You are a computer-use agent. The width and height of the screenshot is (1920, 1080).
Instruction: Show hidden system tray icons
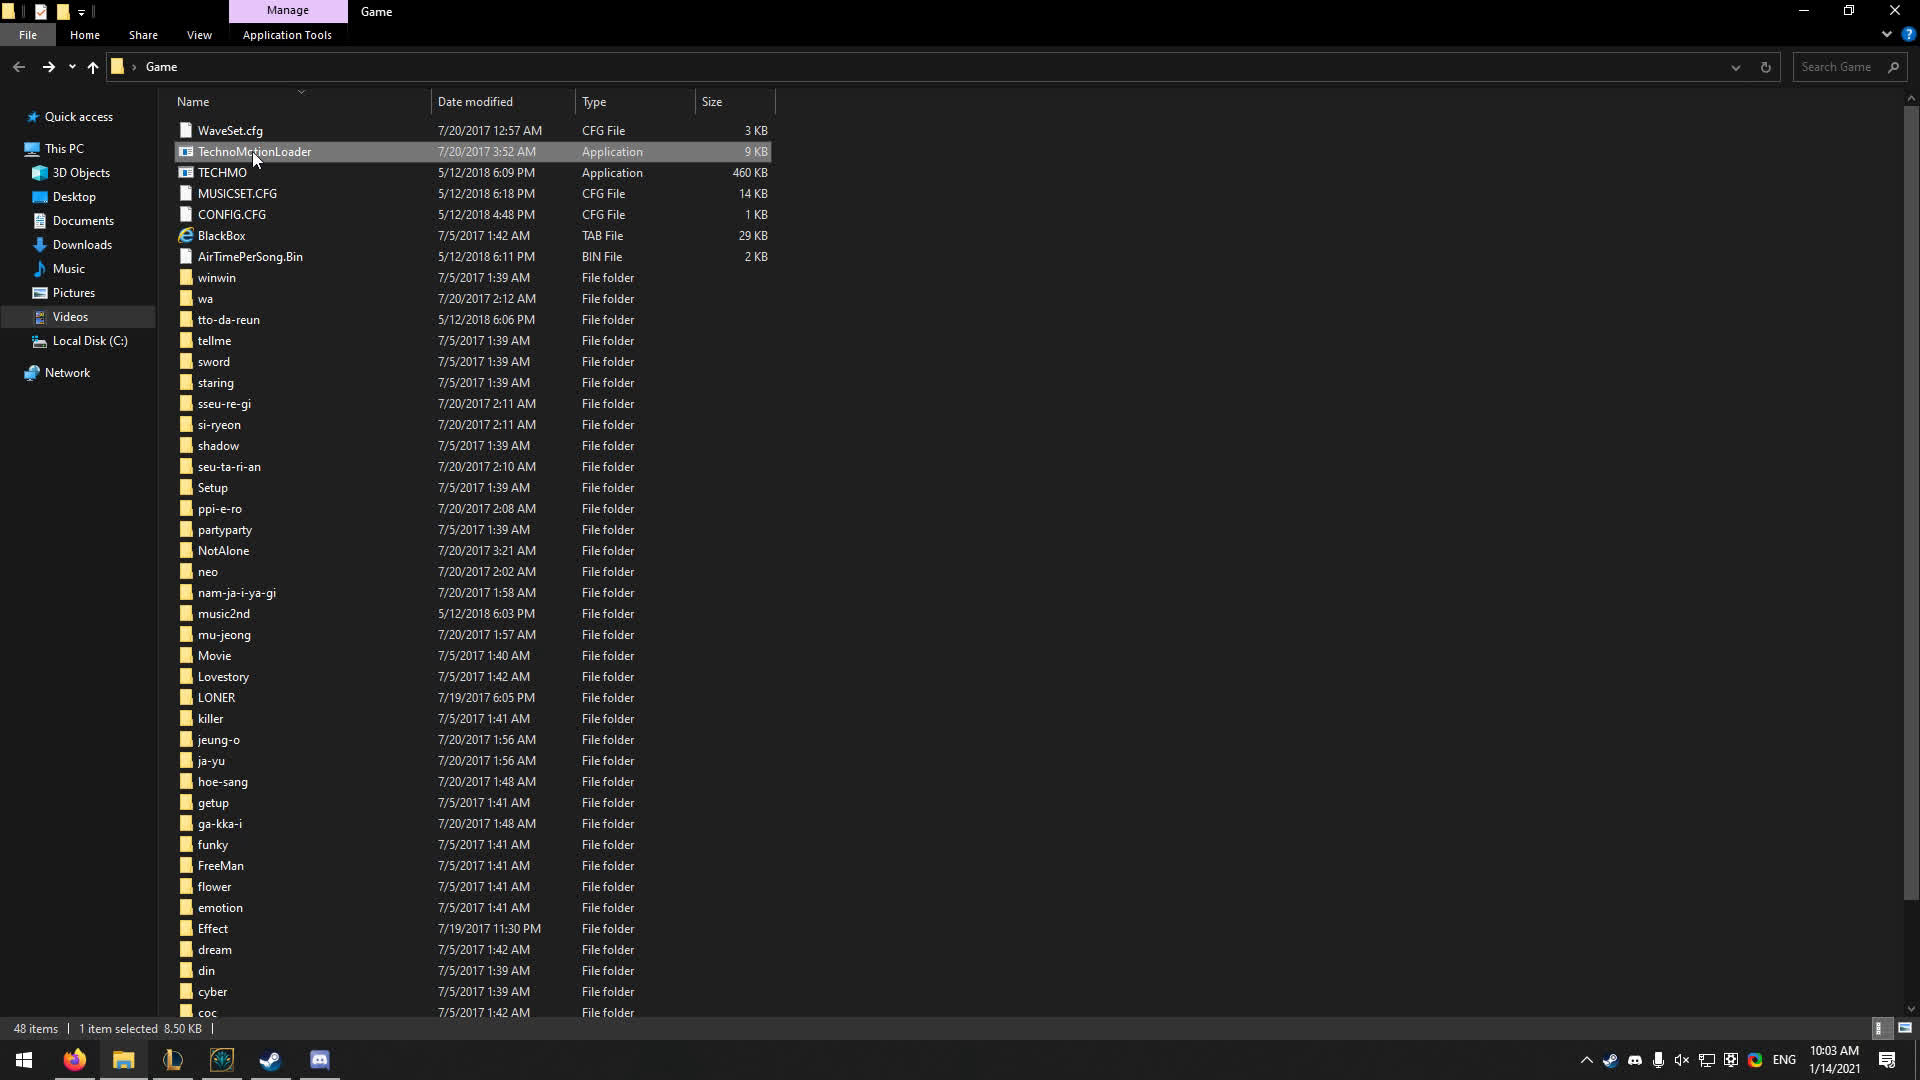[x=1586, y=1060]
